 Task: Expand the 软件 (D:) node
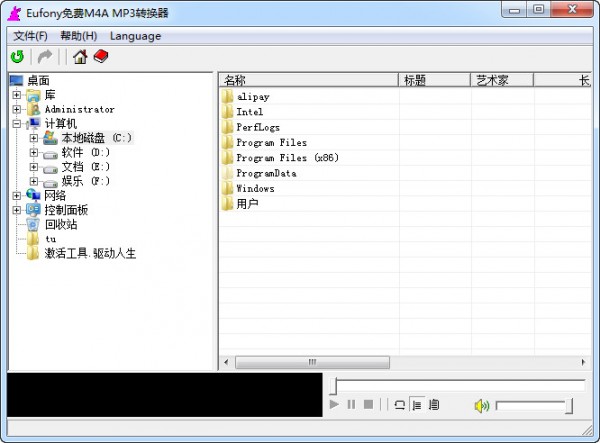pyautogui.click(x=34, y=152)
